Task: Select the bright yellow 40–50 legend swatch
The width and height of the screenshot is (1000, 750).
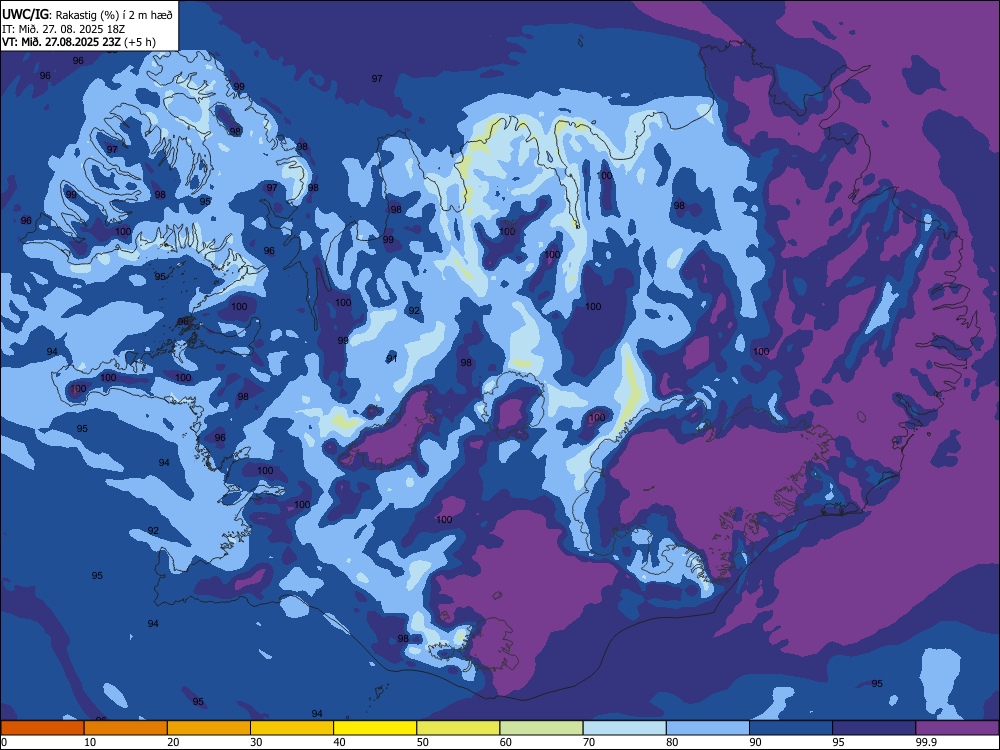Action: (375, 728)
